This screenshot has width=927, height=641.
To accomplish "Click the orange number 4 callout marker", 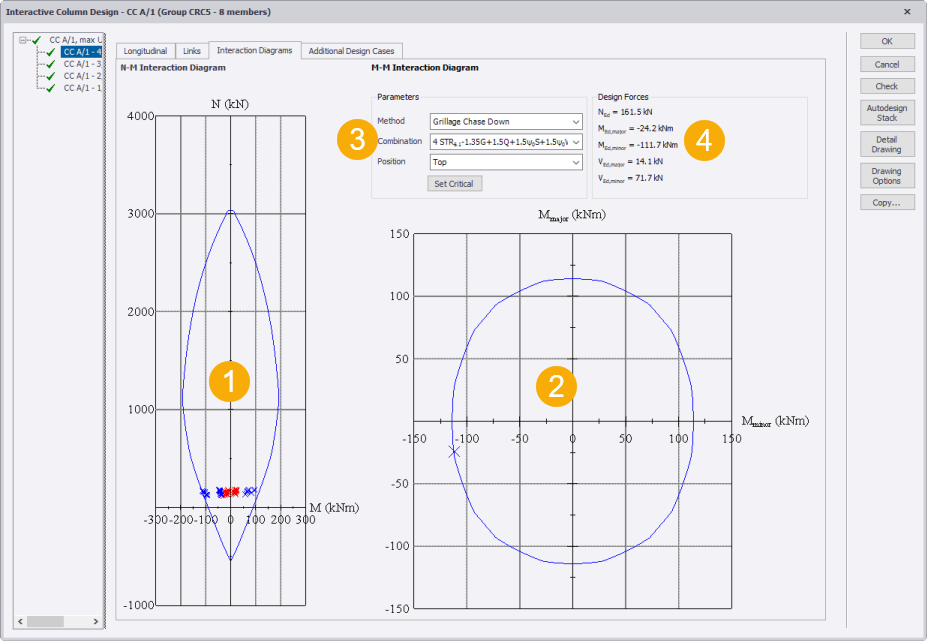I will pos(704,140).
